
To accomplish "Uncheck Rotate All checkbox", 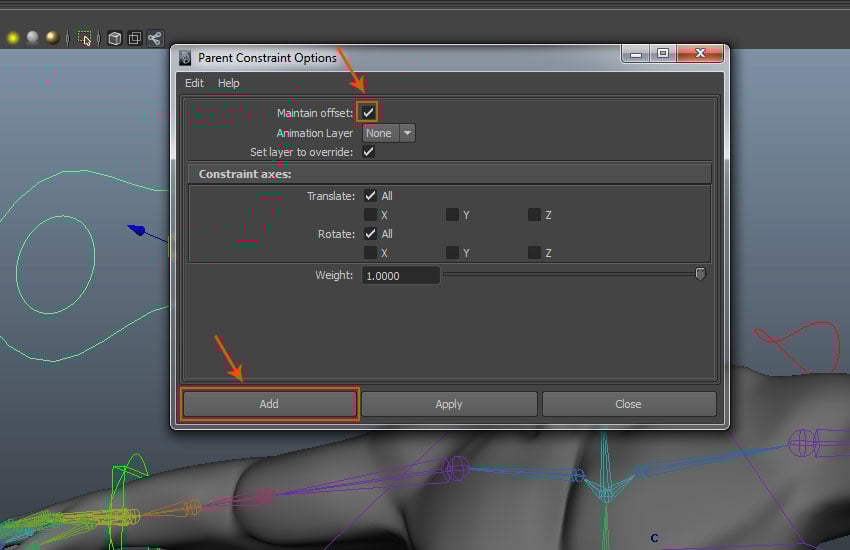I will [x=370, y=234].
